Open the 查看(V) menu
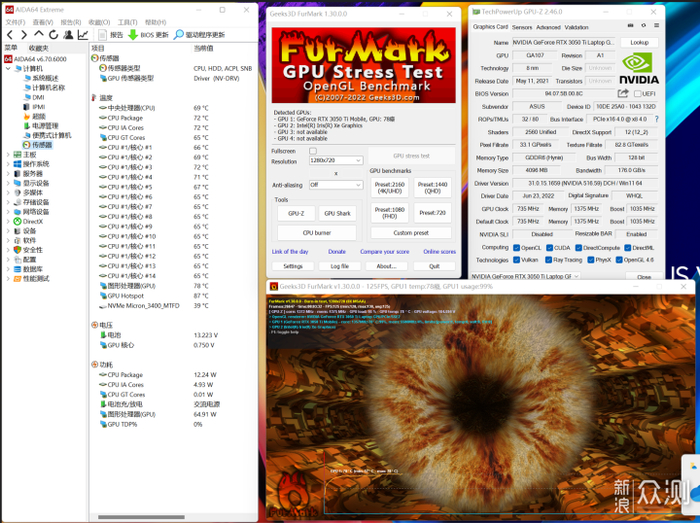 click(43, 22)
